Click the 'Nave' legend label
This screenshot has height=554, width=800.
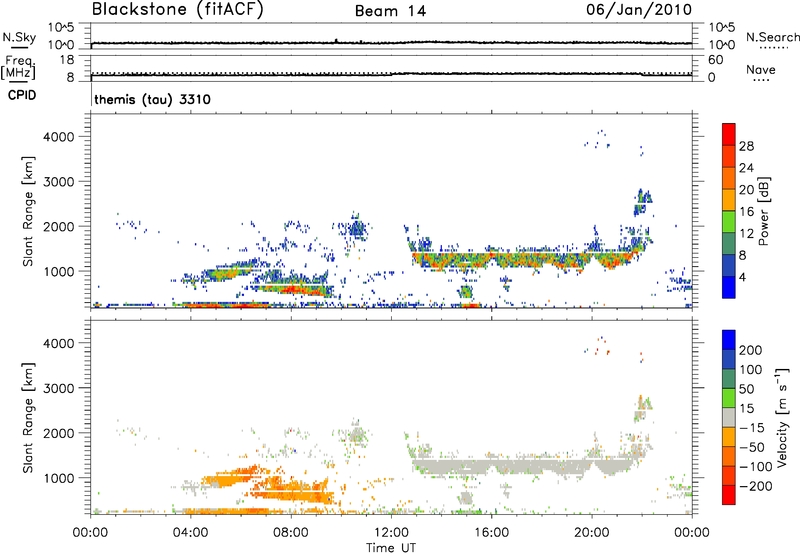(761, 70)
